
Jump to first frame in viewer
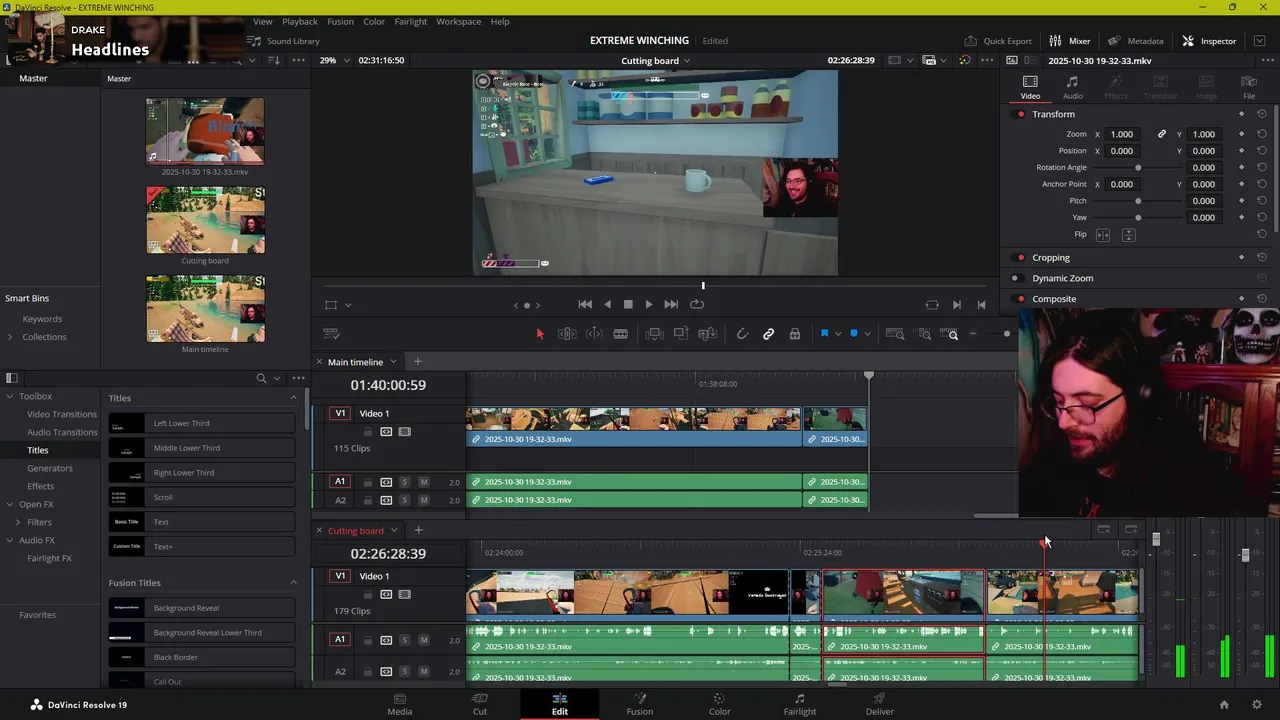(585, 304)
